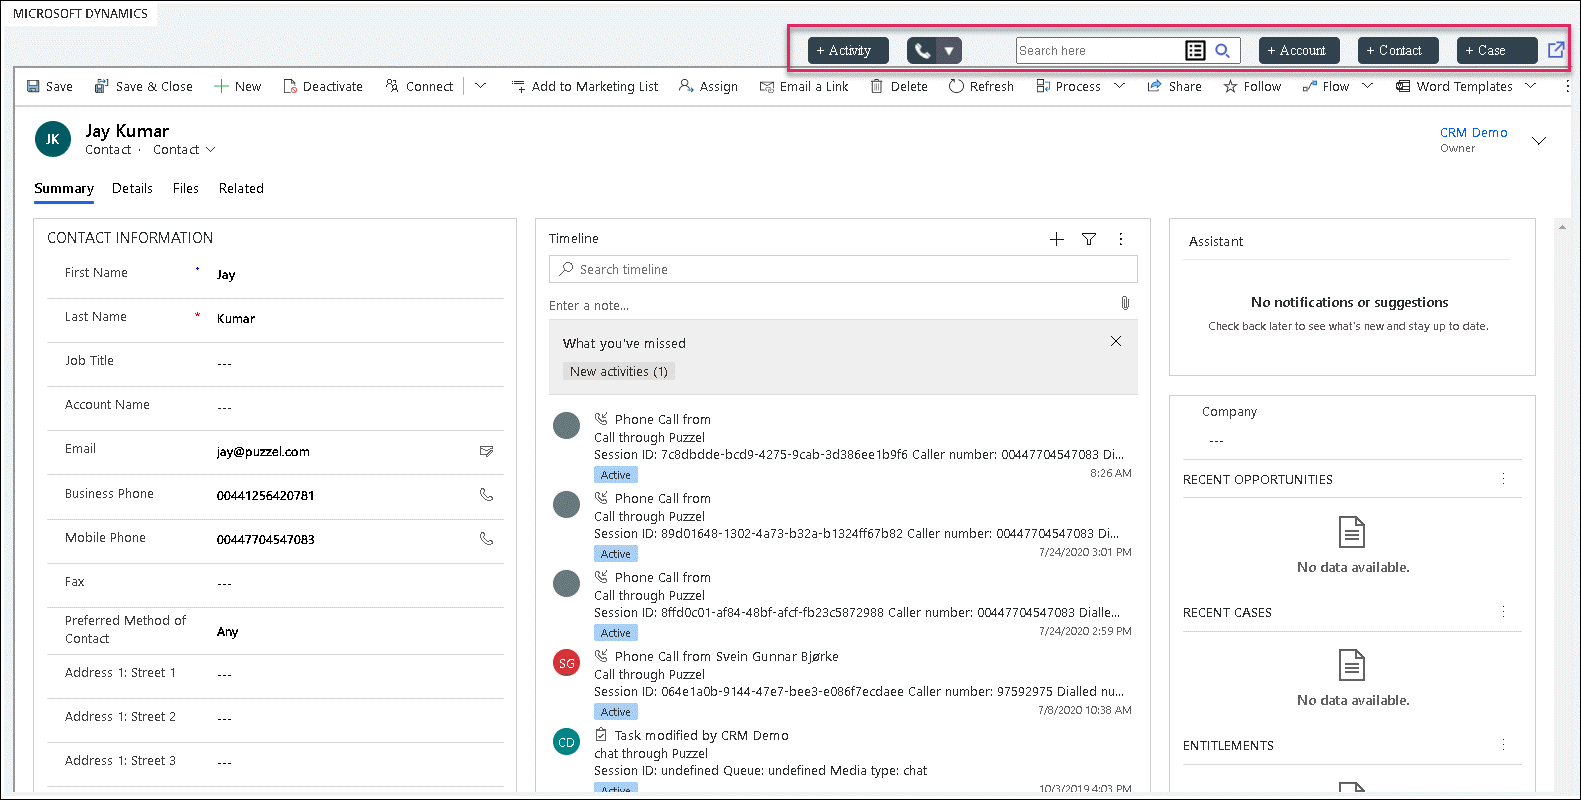Switch to the Details tab
This screenshot has width=1581, height=800.
[x=132, y=189]
